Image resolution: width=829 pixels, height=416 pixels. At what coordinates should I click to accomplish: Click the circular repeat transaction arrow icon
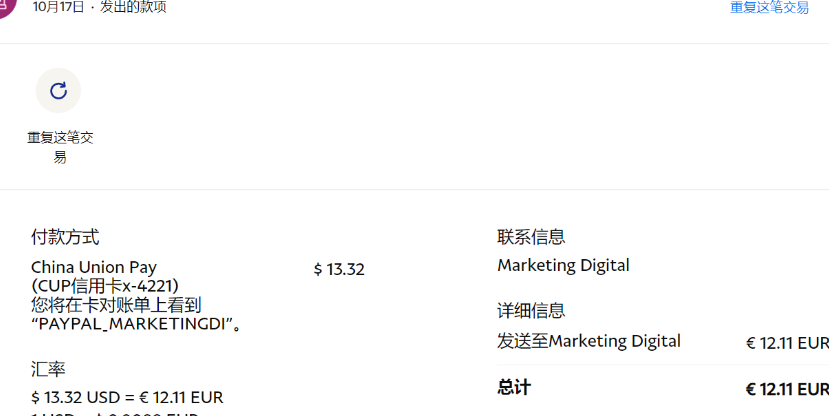pyautogui.click(x=58, y=91)
